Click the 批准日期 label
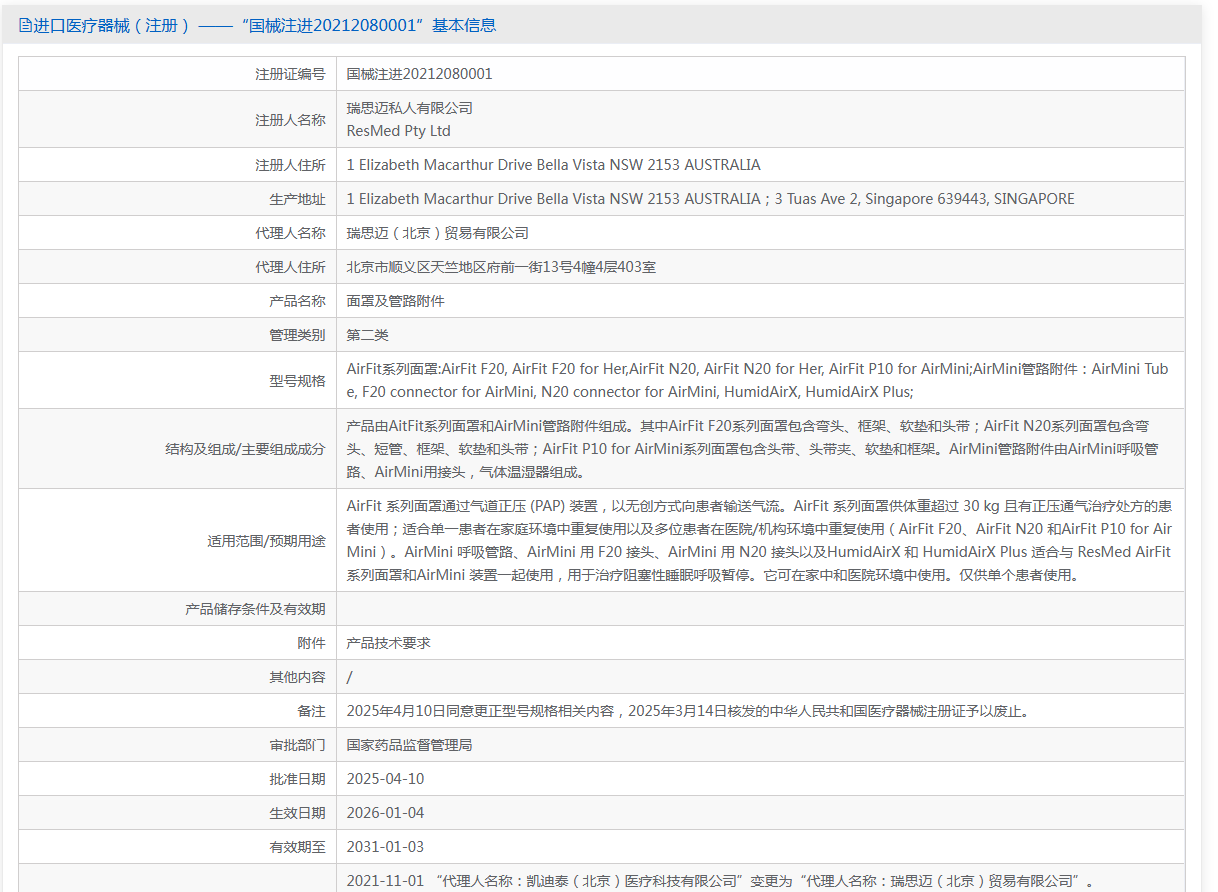Screen dimensions: 1218x892 point(297,779)
